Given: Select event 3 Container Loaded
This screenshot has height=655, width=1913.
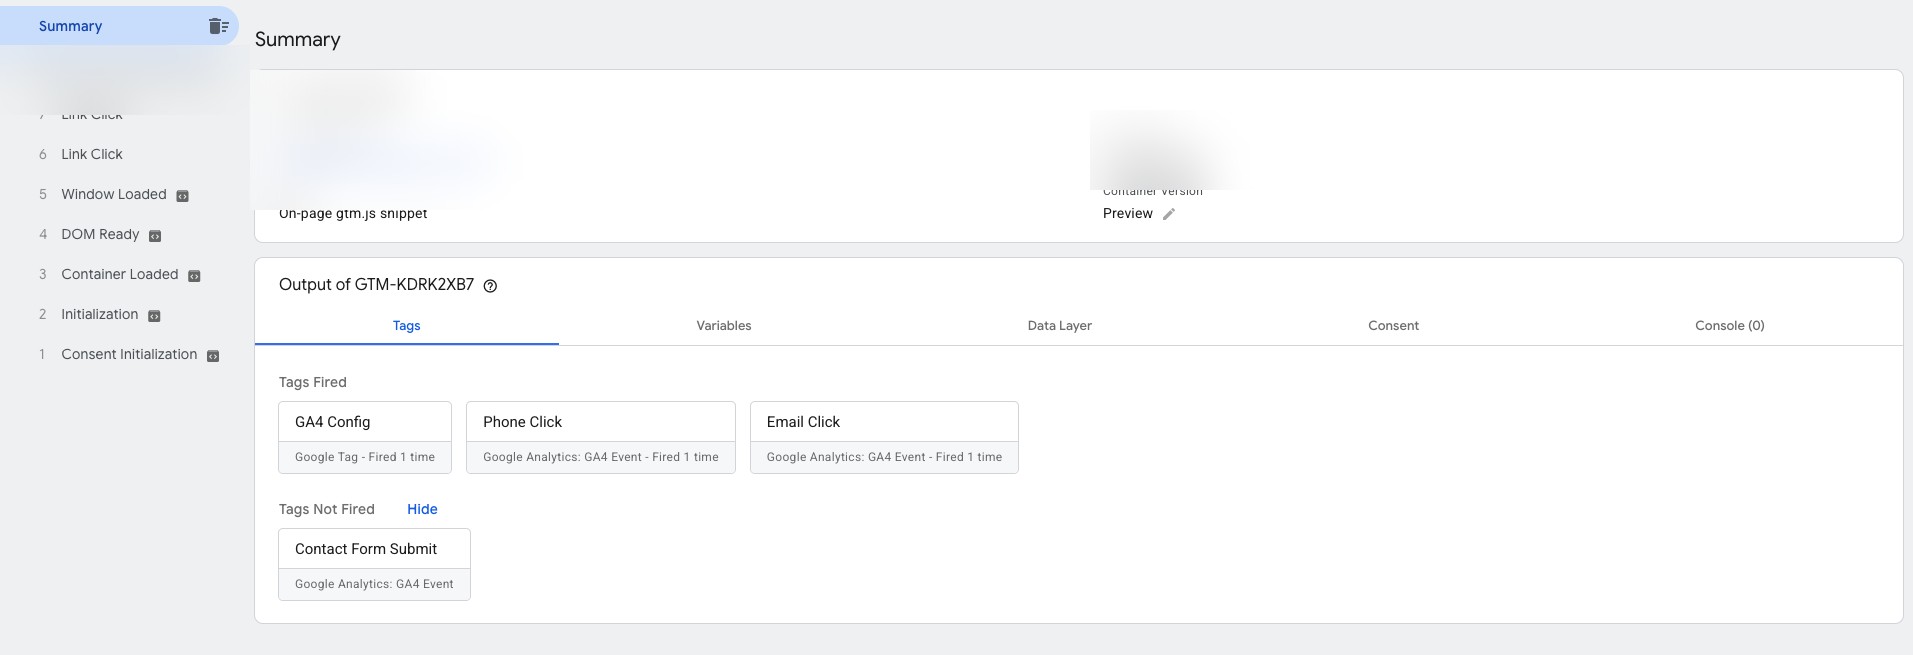Looking at the screenshot, I should (119, 274).
